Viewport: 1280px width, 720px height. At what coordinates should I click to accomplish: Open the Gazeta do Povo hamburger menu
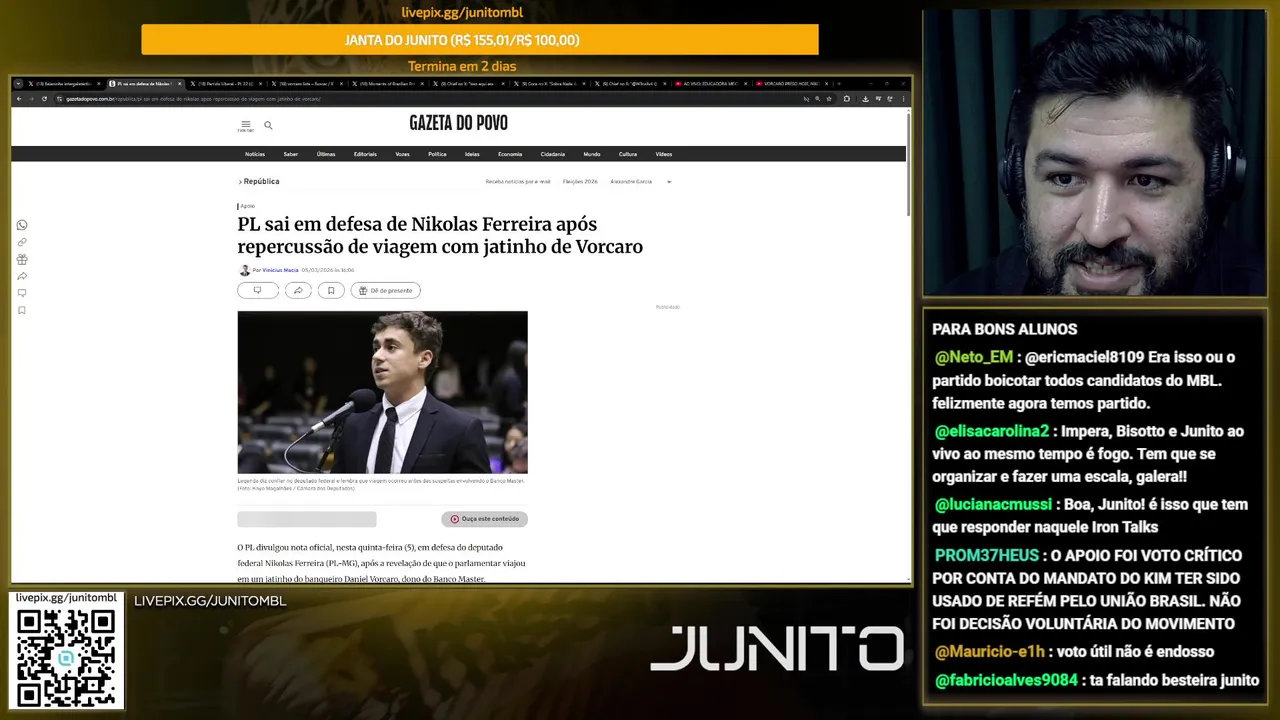(x=245, y=125)
